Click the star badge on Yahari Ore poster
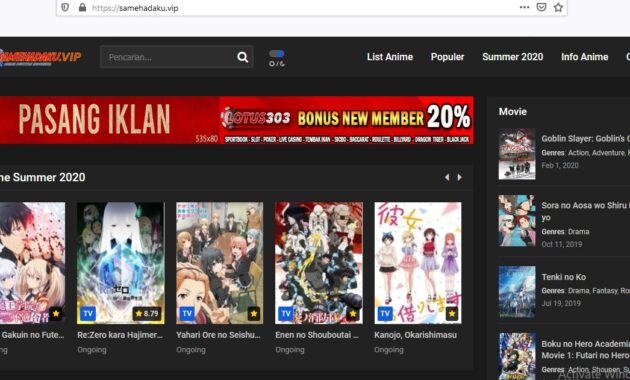This screenshot has height=380, width=630. click(x=254, y=313)
